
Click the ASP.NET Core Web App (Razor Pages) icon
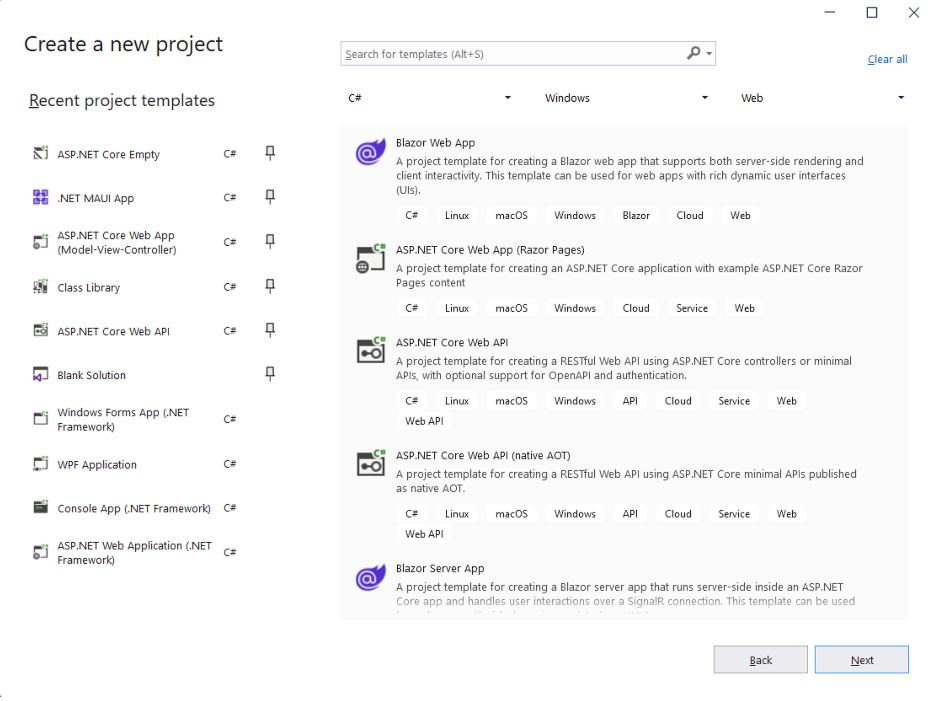[x=370, y=260]
